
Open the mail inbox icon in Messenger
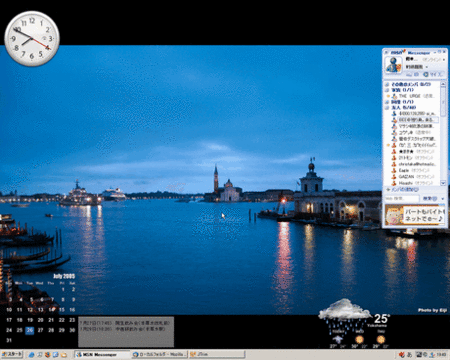[x=409, y=74]
